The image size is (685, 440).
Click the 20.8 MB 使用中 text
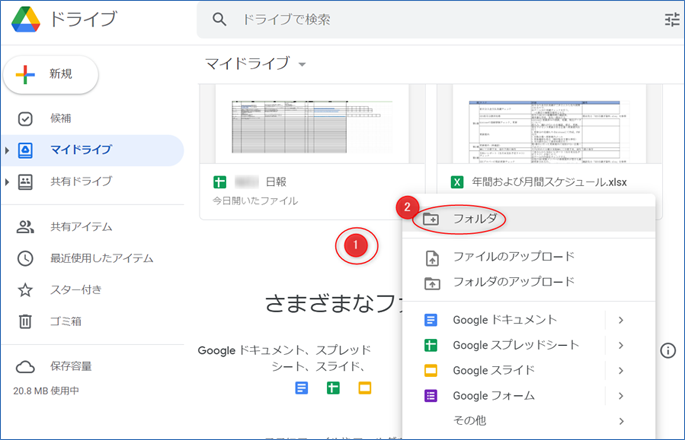[x=46, y=391]
